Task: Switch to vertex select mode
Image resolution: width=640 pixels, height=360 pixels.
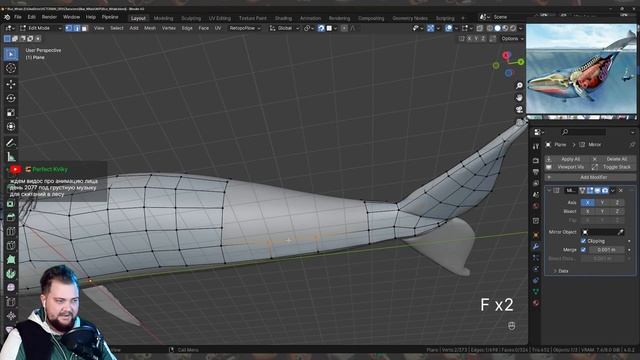Action: [x=69, y=28]
